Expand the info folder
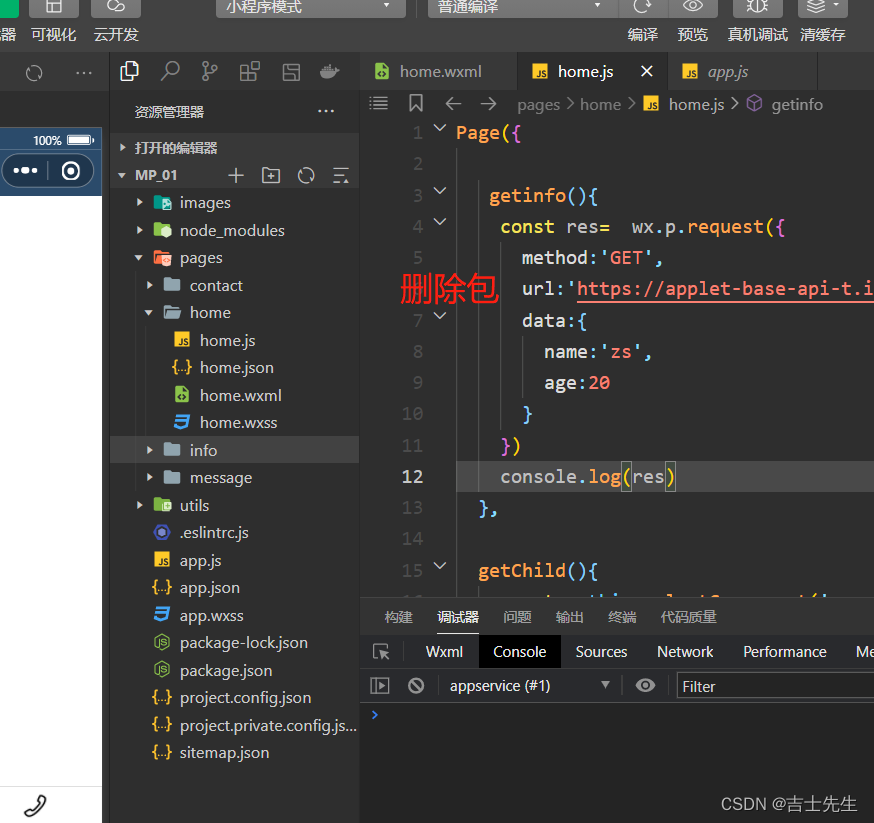 pyautogui.click(x=149, y=450)
